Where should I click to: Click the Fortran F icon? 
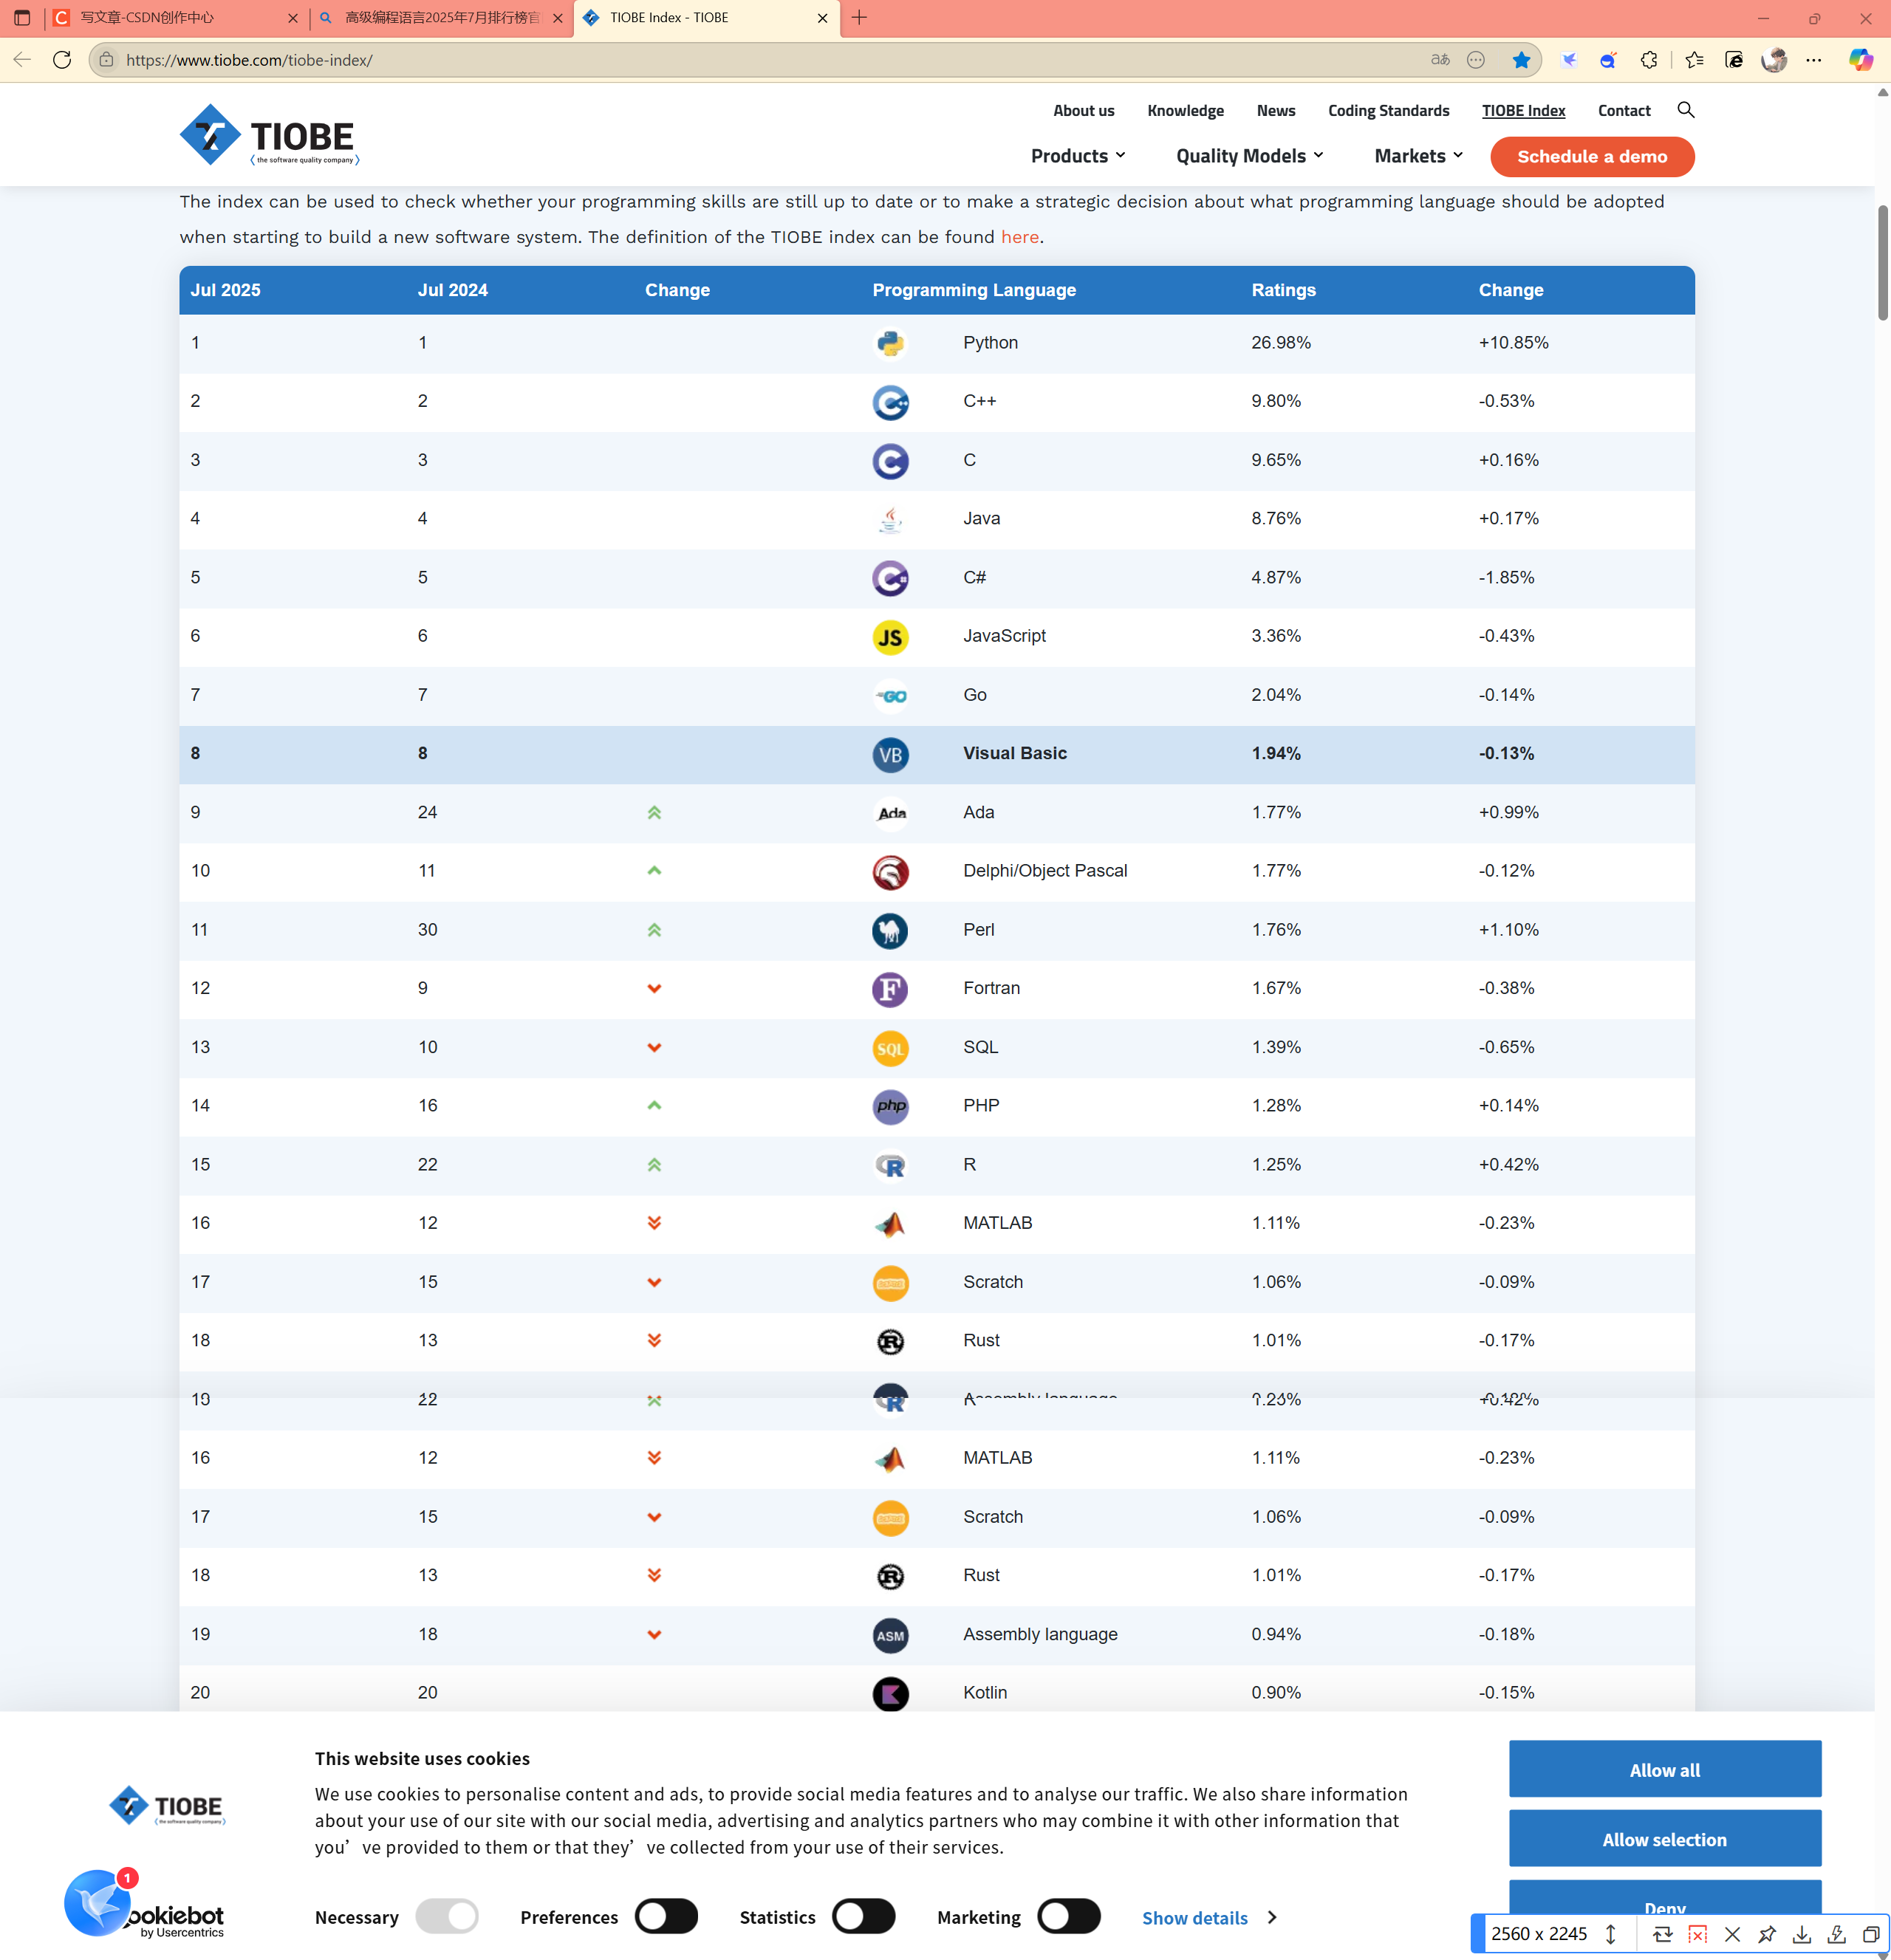890,989
